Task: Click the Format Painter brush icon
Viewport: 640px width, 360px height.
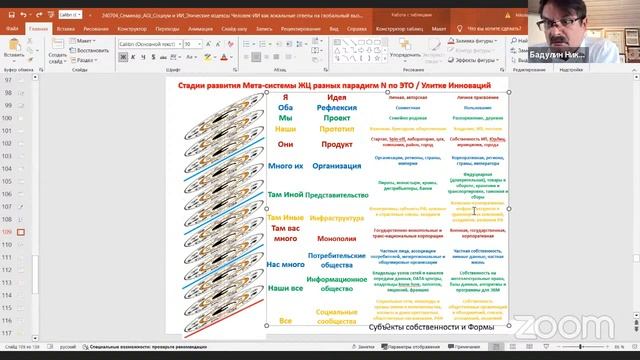Action: (x=30, y=60)
